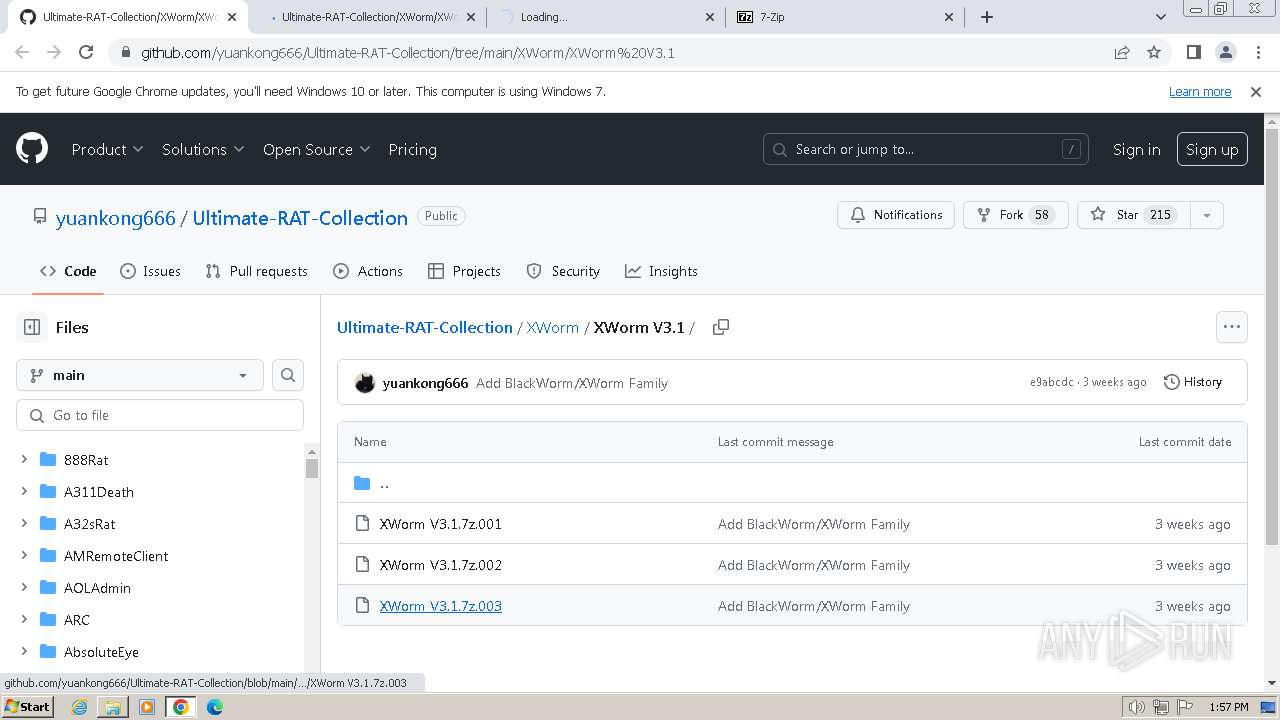1280x720 pixels.
Task: Open a new browser tab
Action: point(987,16)
